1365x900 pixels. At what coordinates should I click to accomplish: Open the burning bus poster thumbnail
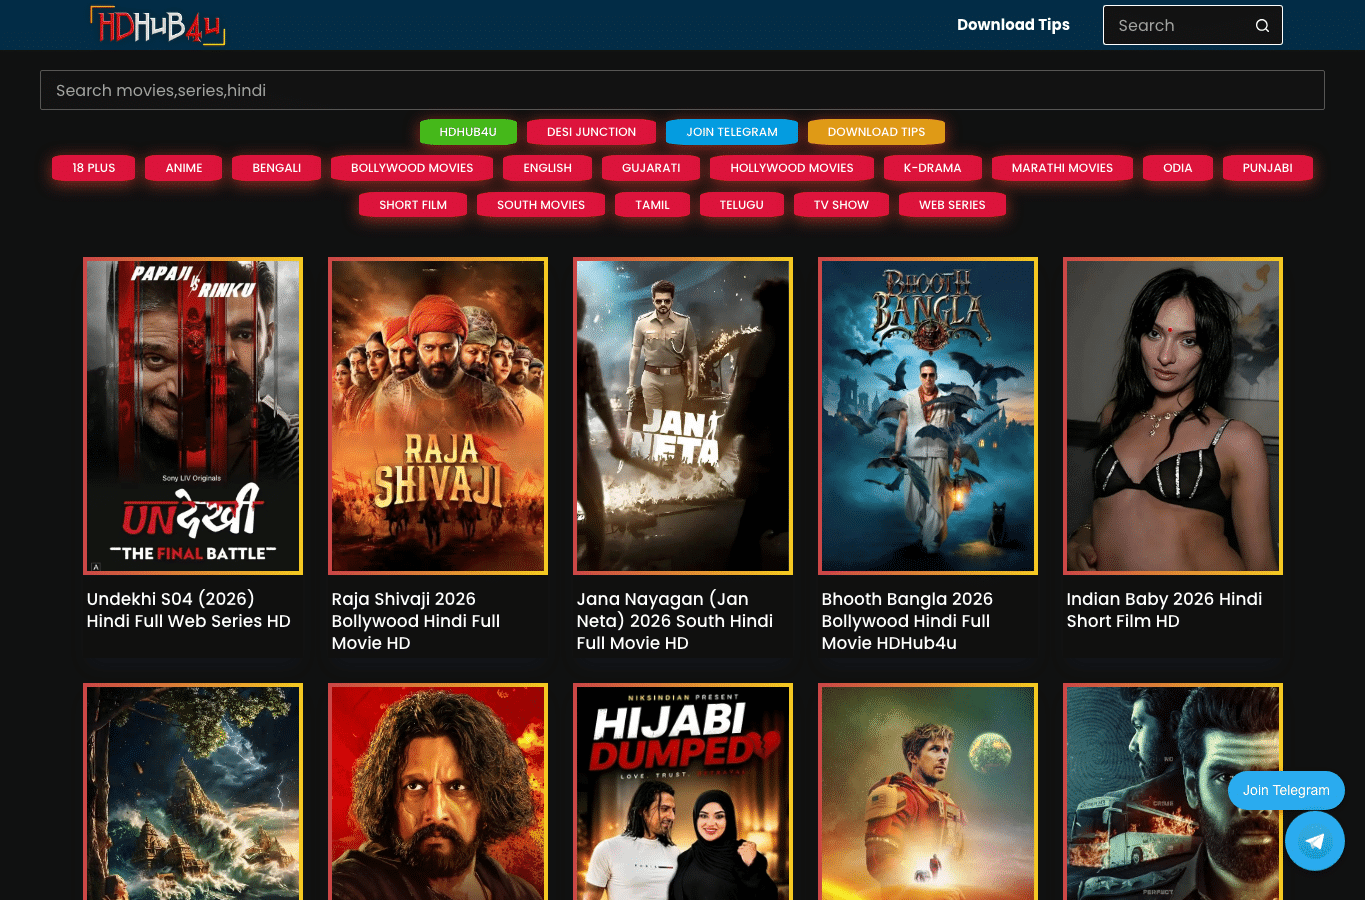tap(1173, 792)
